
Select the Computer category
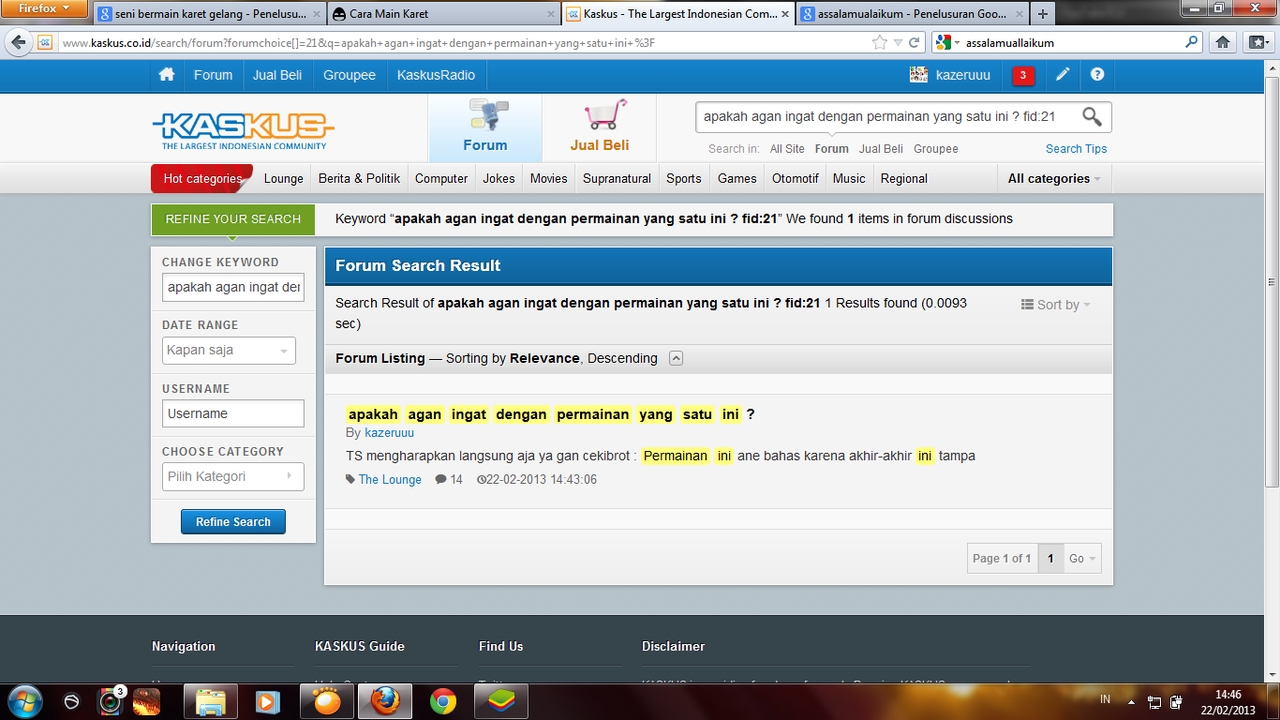point(441,179)
